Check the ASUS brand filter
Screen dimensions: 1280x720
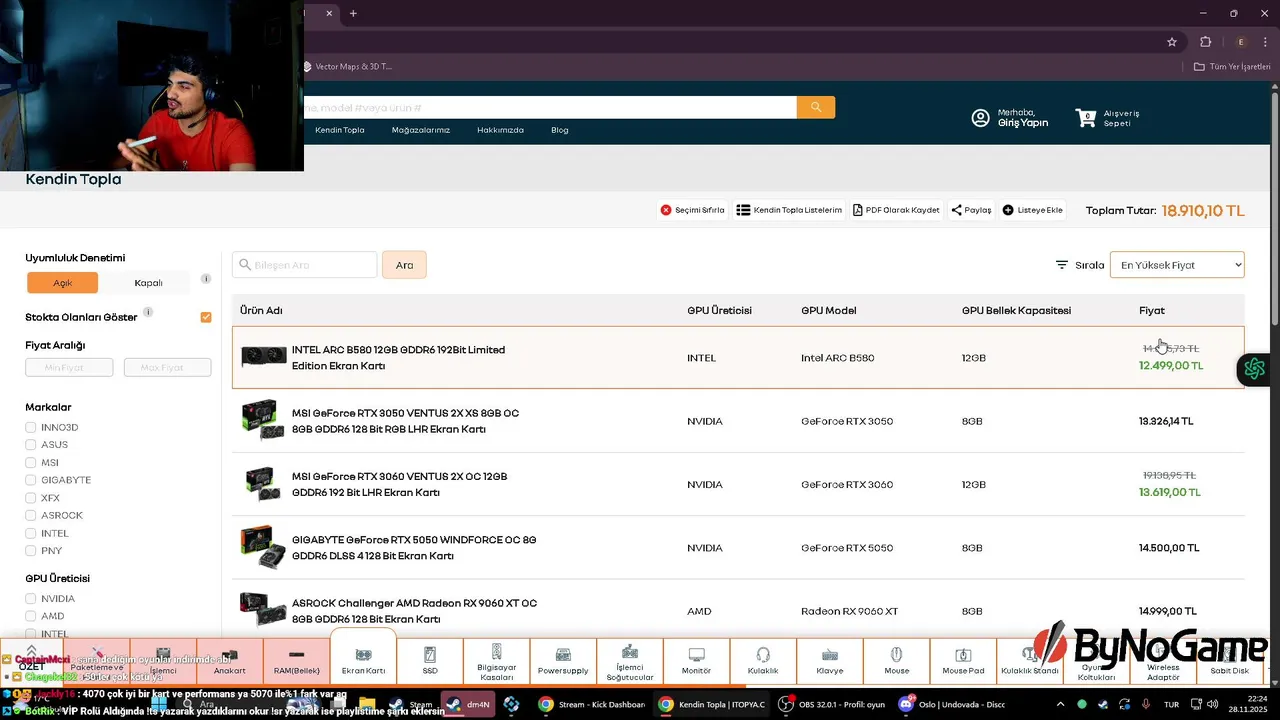[31, 445]
